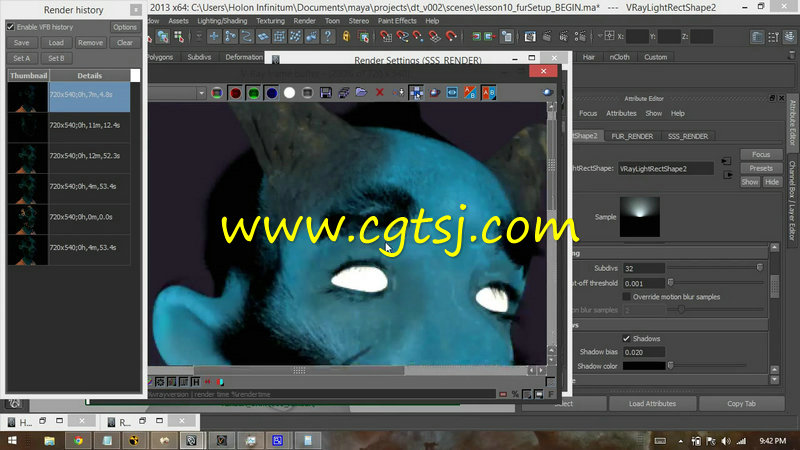Click the light Sample preview swatch
800x450 pixels.
point(640,217)
